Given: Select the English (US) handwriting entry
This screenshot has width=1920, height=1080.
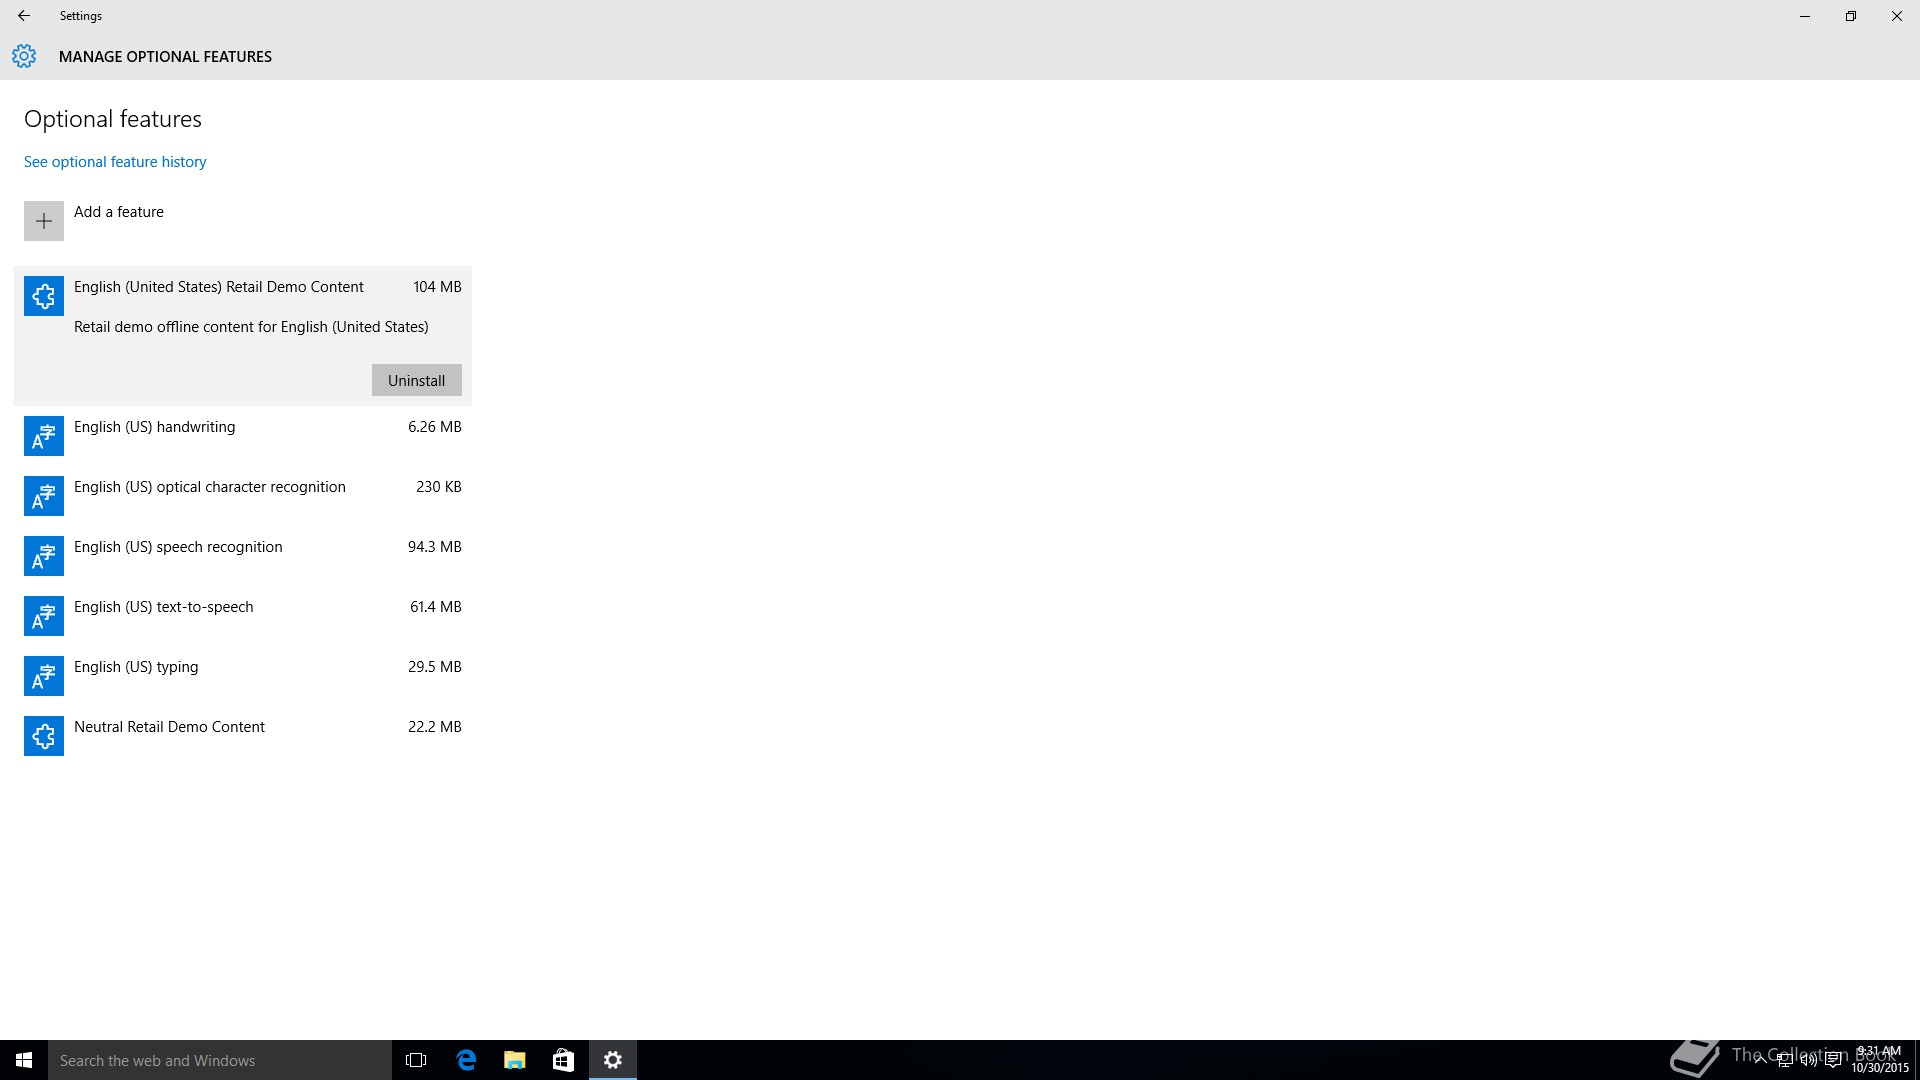Looking at the screenshot, I should click(x=155, y=427).
